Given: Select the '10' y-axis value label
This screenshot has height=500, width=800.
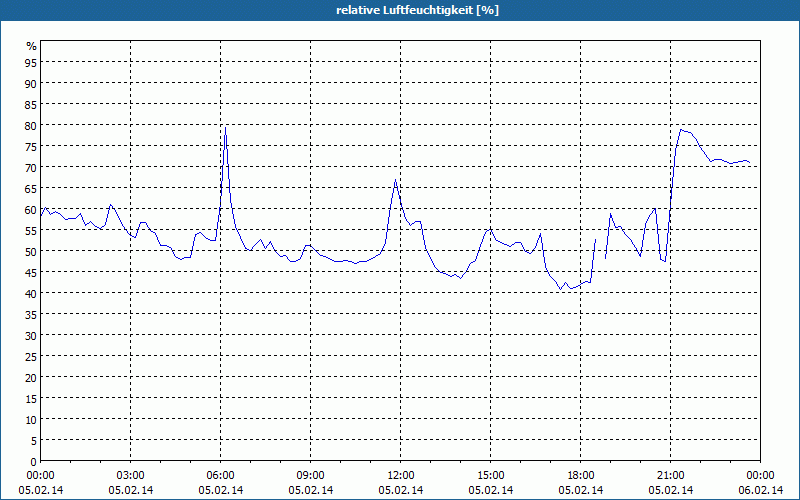Looking at the screenshot, I should click(31, 420).
